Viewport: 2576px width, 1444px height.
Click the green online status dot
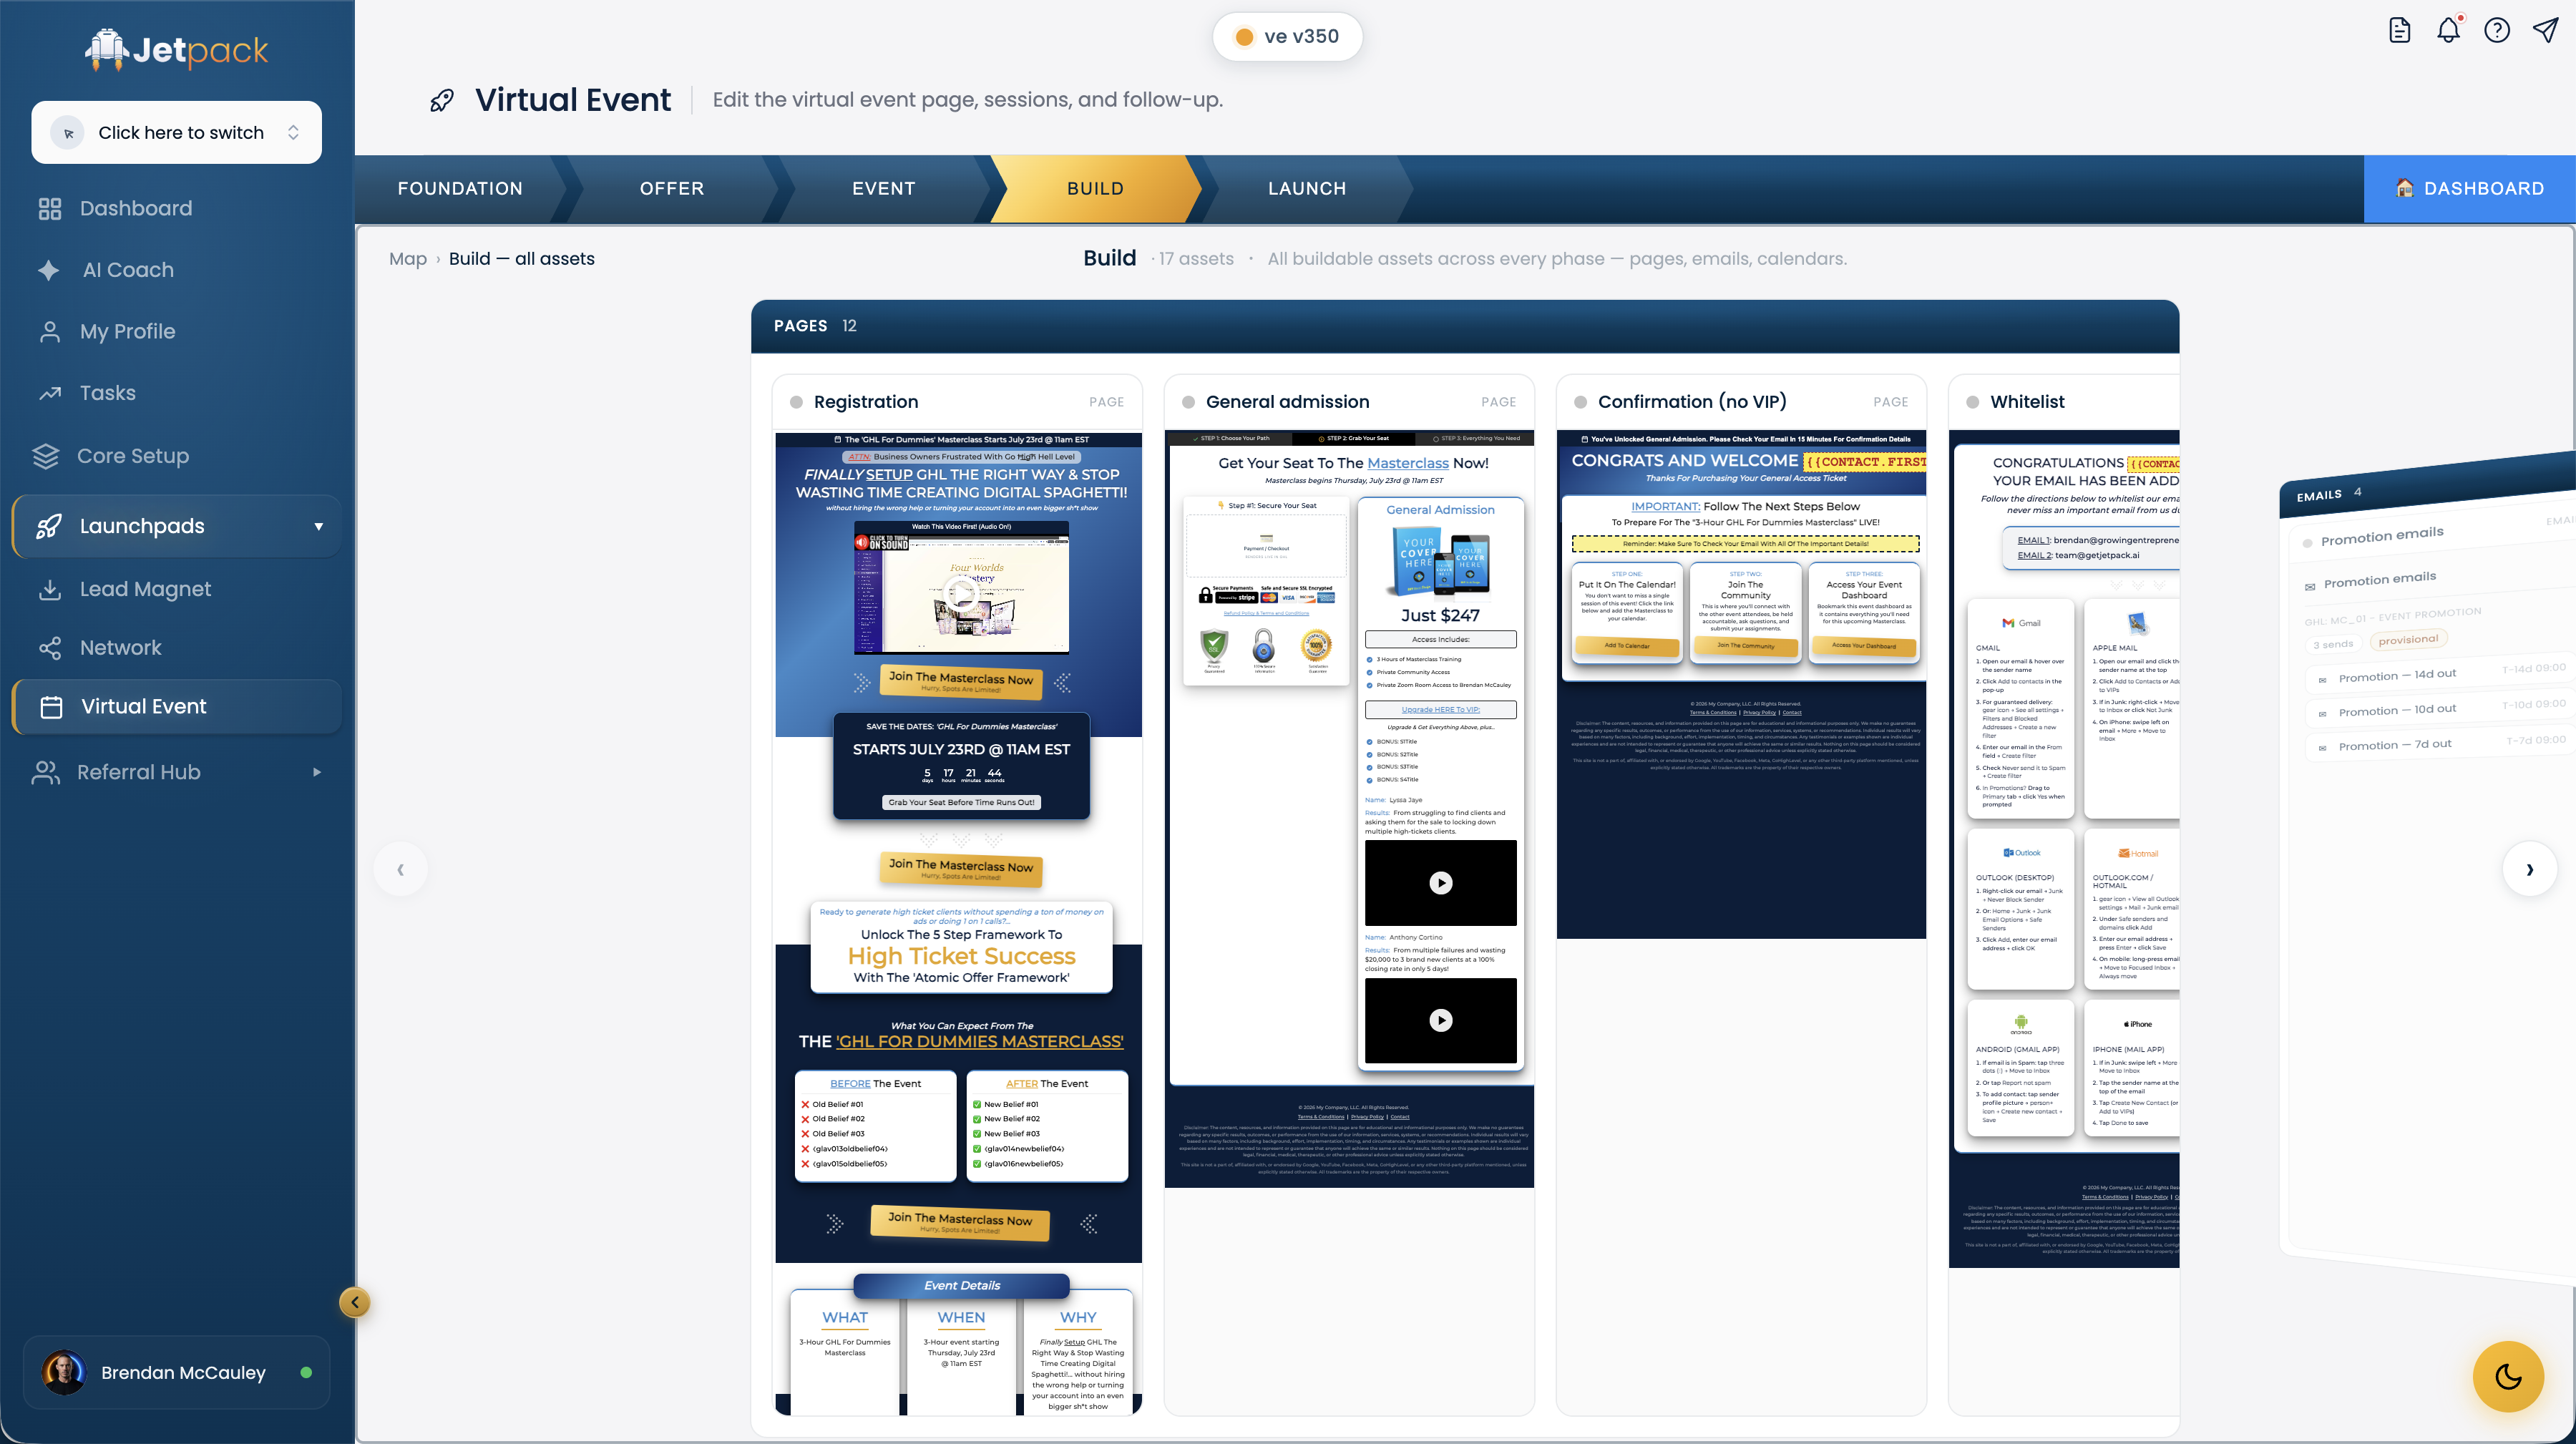click(306, 1373)
